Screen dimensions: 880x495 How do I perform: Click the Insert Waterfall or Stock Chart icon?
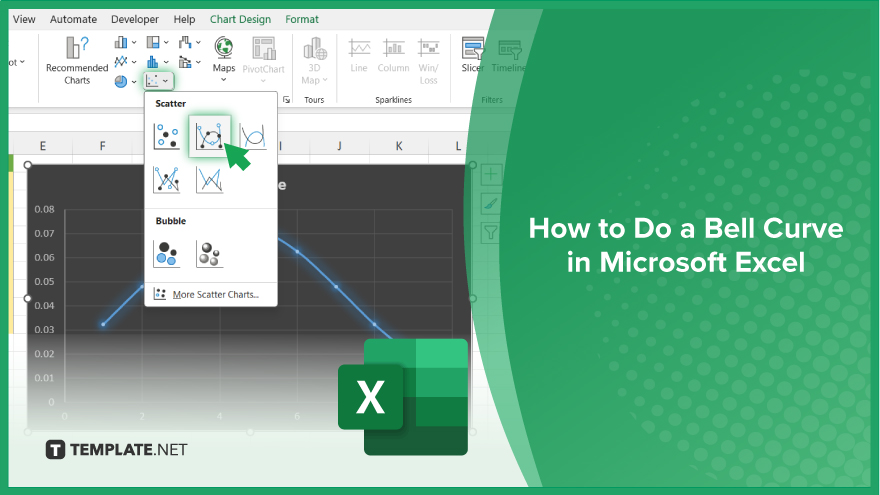click(185, 42)
